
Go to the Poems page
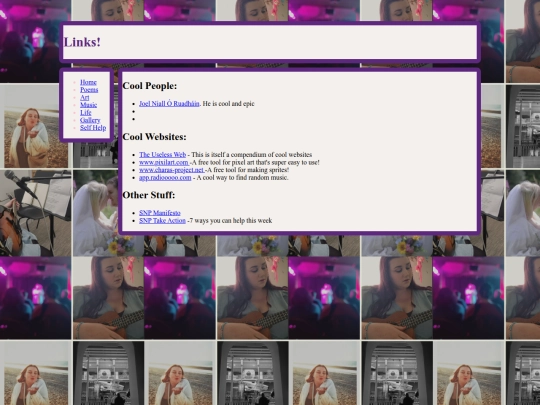coord(89,90)
